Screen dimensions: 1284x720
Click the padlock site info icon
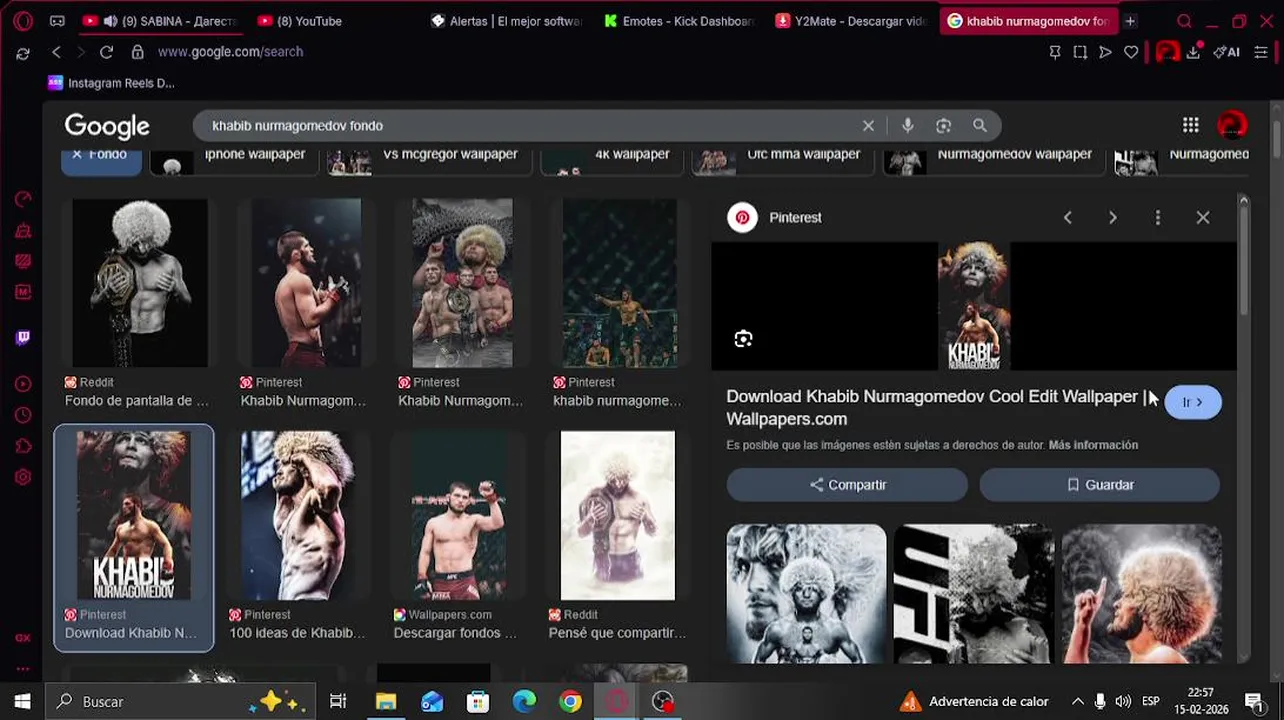pyautogui.click(x=138, y=52)
